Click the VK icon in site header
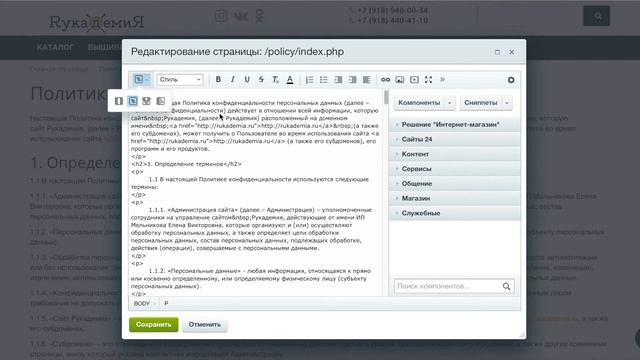Viewport: 640px width, 360px height. coord(241,16)
